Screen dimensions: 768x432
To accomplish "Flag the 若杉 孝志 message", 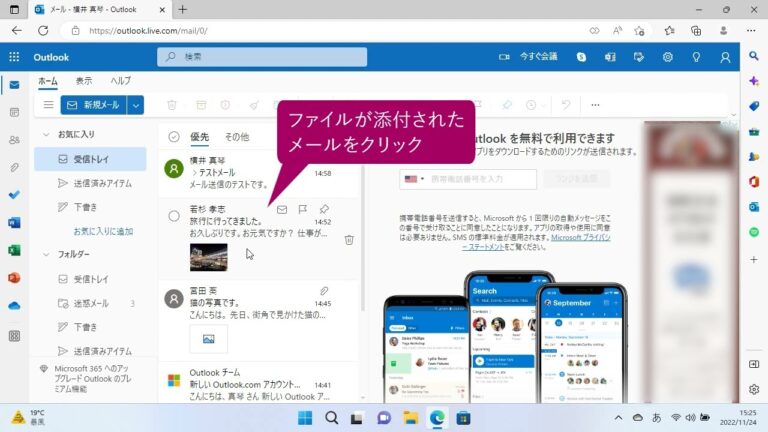I will (x=303, y=210).
